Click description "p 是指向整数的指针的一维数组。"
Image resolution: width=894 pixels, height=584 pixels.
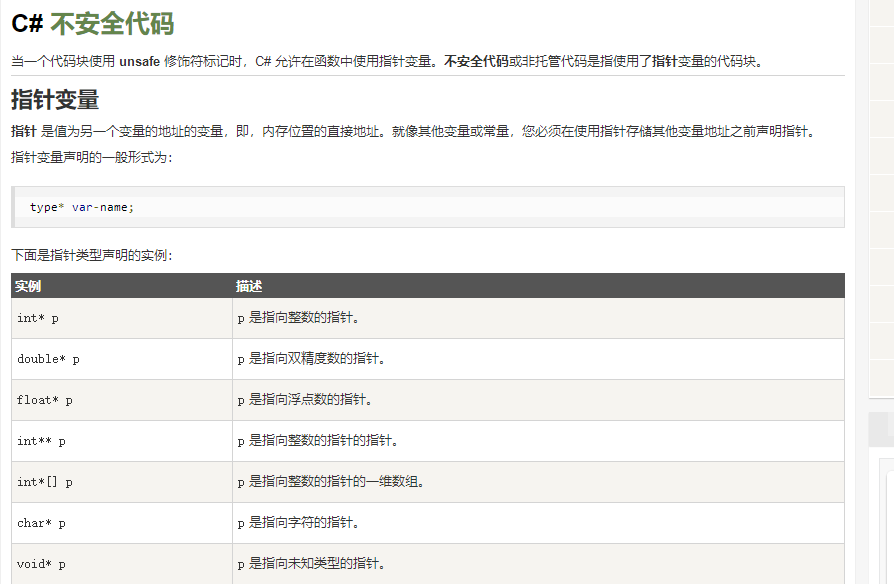(331, 482)
